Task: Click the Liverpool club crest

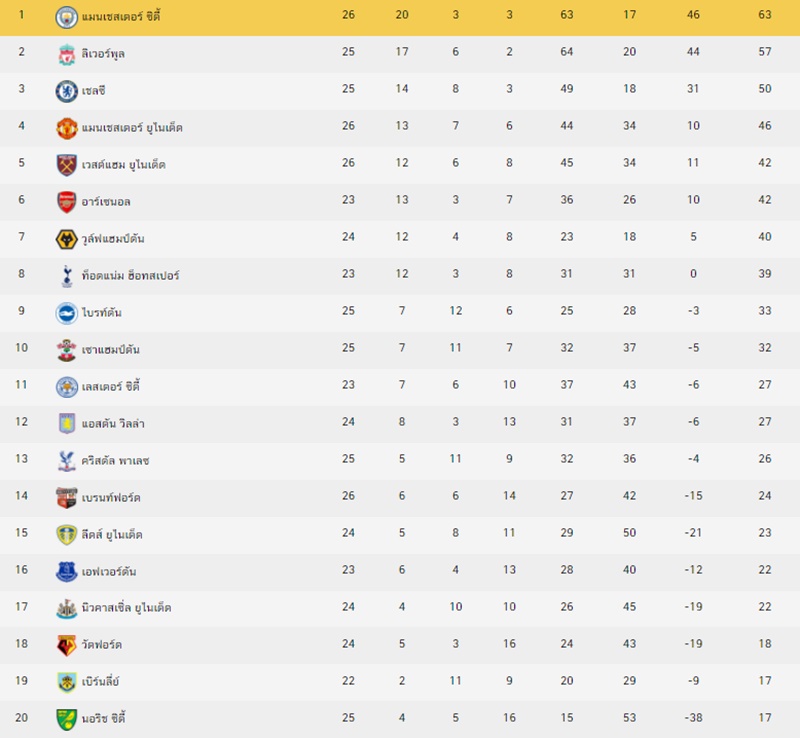Action: [66, 54]
